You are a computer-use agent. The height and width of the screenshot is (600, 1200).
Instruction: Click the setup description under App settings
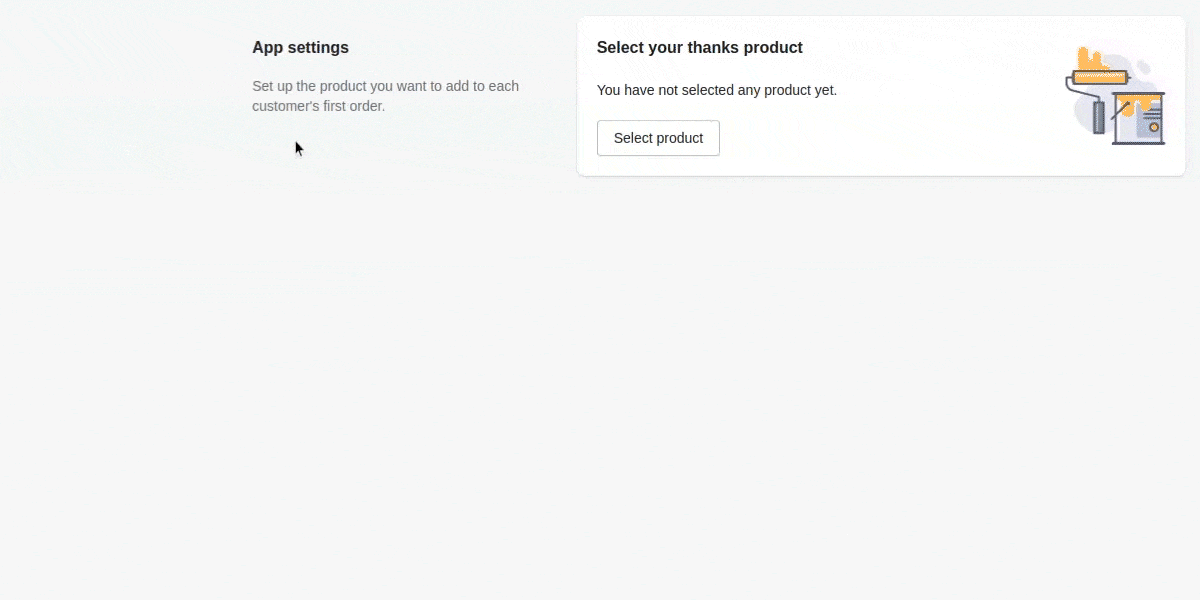point(385,95)
